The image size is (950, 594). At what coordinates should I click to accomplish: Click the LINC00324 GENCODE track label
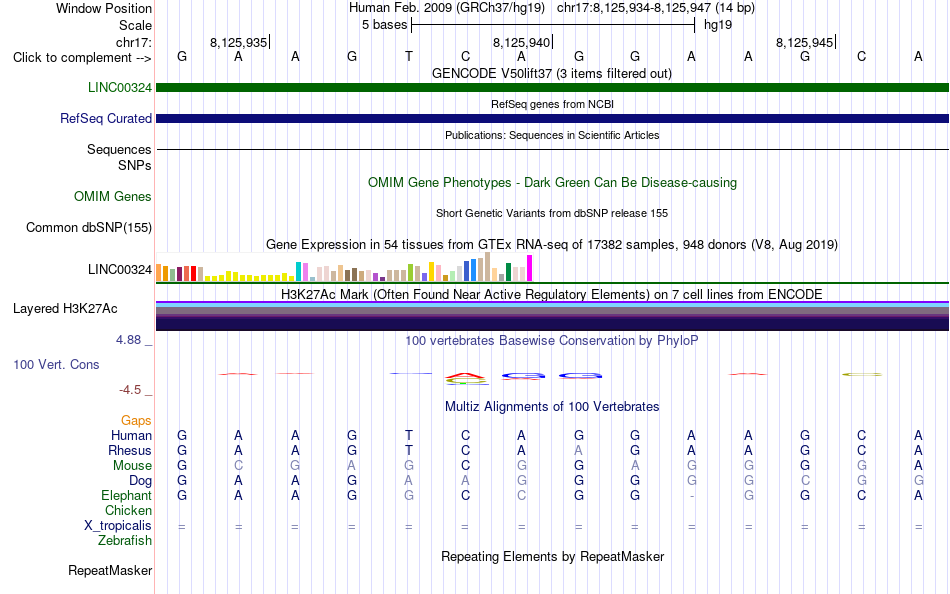(x=119, y=87)
